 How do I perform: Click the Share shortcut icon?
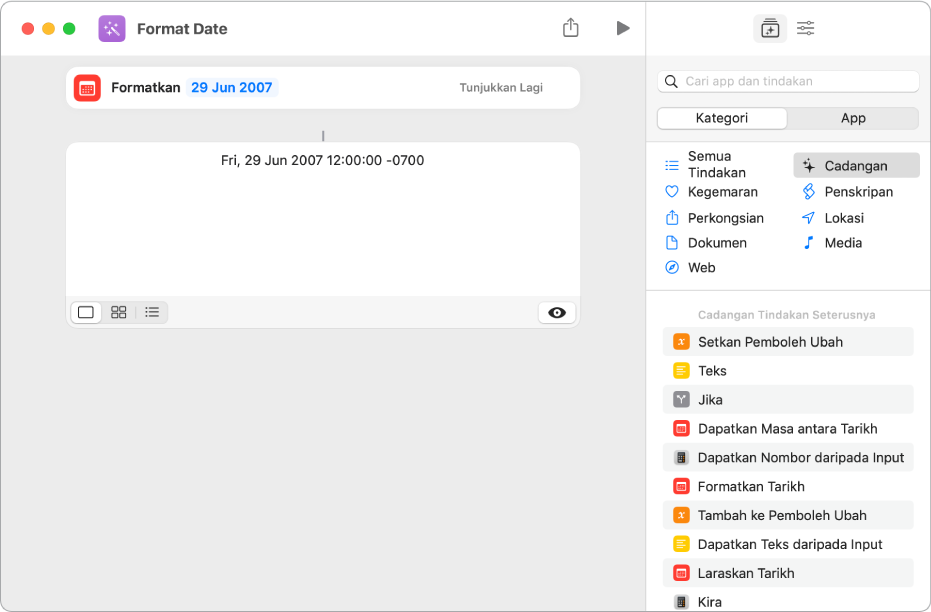570,28
